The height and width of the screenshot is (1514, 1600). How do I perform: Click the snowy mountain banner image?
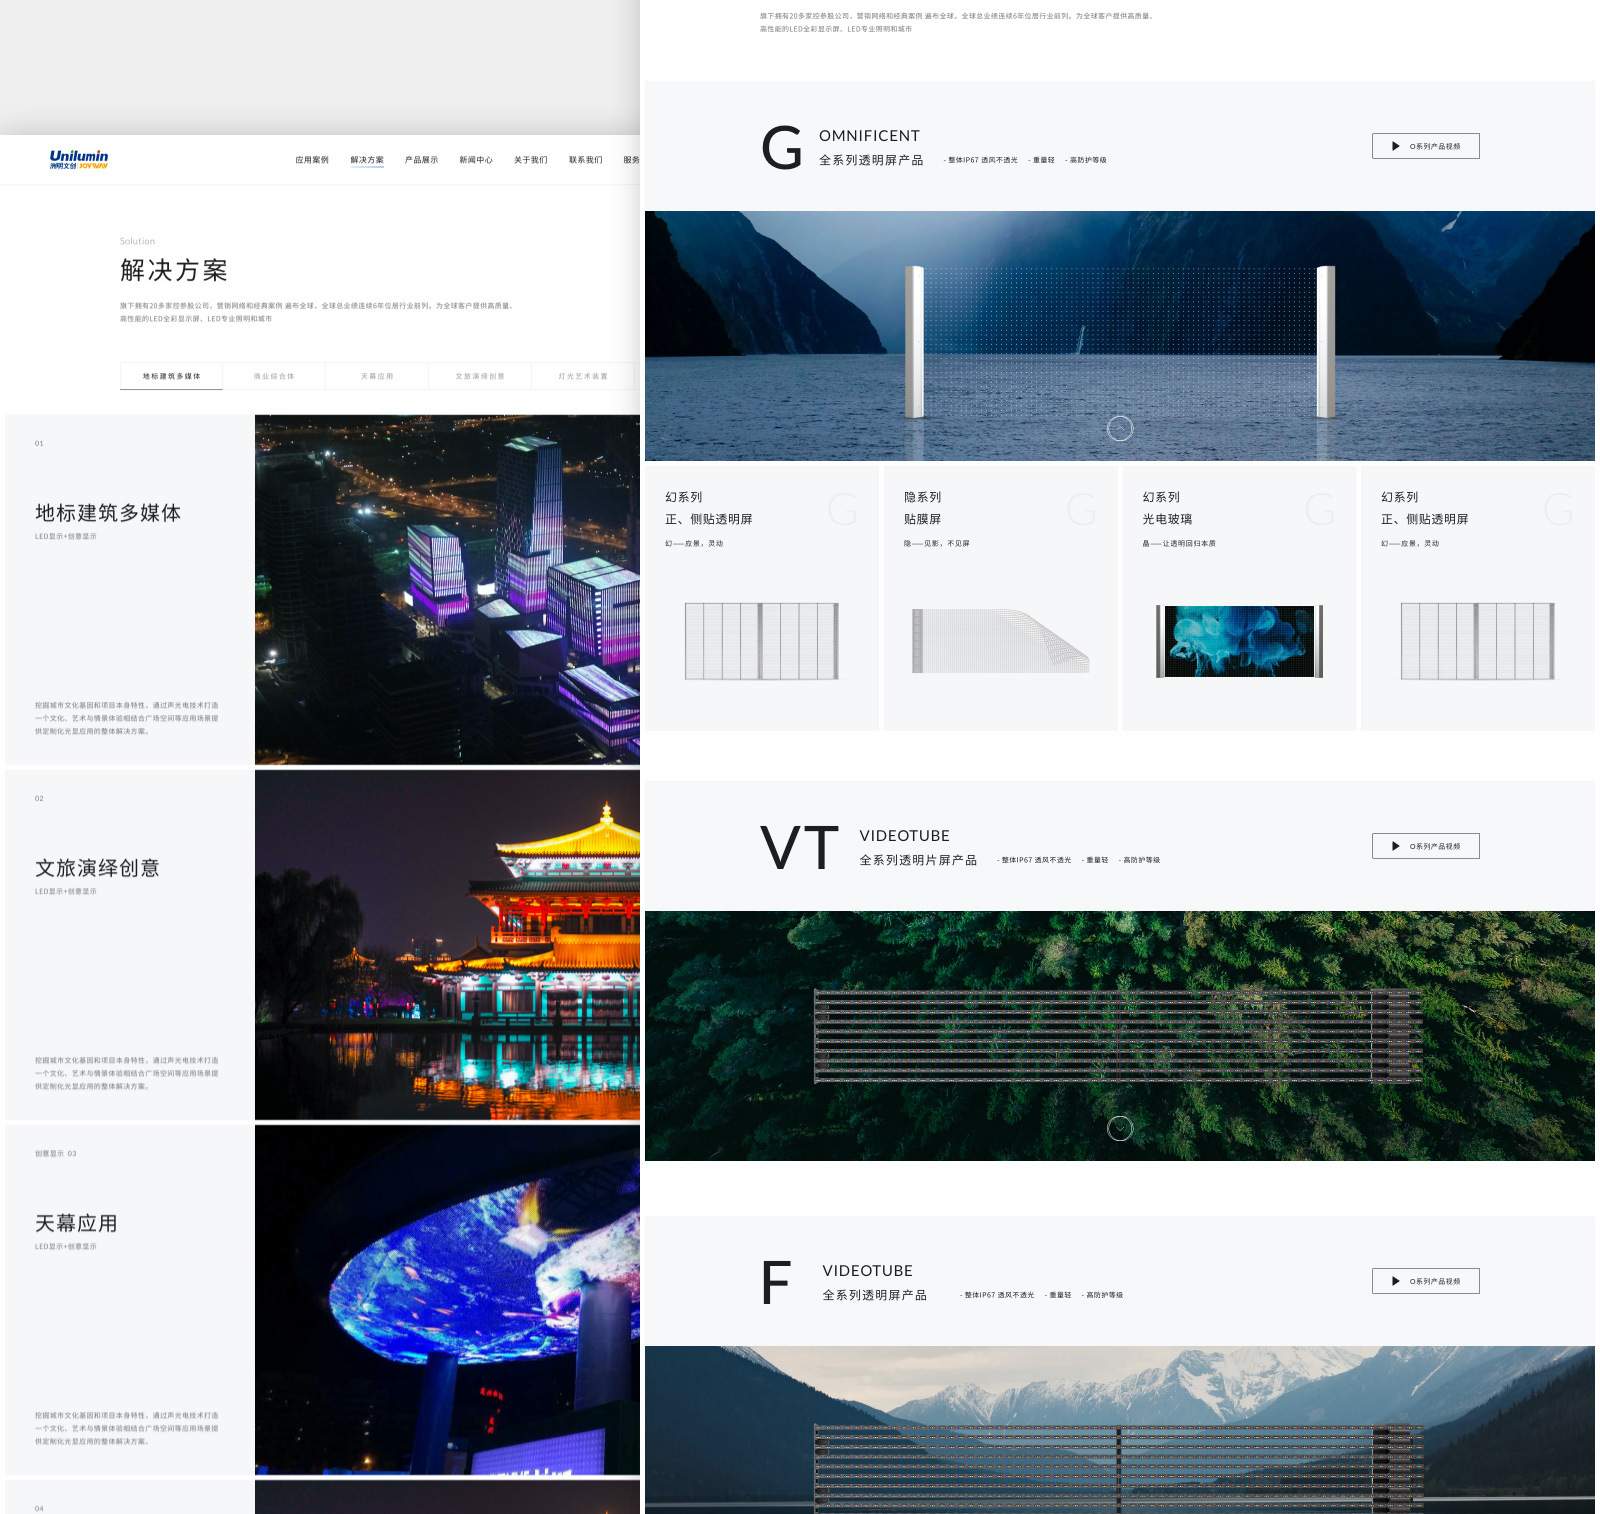(1120, 1430)
